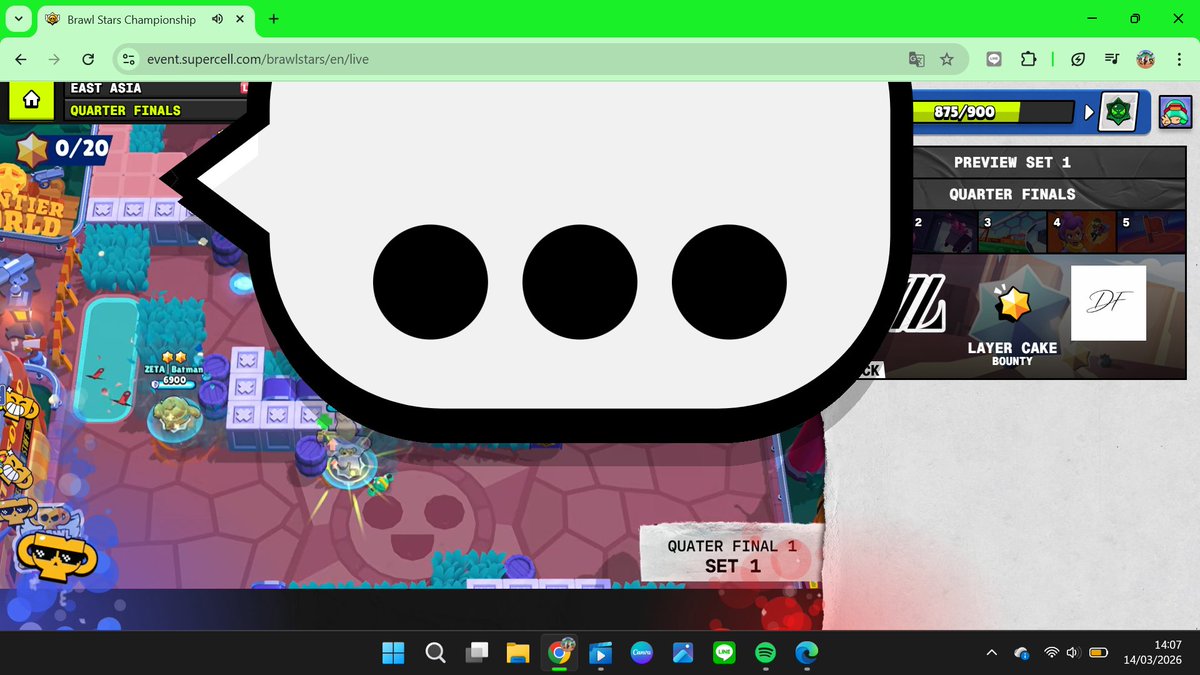Choose match thumbnail number 5
1200x675 pixels.
coord(1150,230)
